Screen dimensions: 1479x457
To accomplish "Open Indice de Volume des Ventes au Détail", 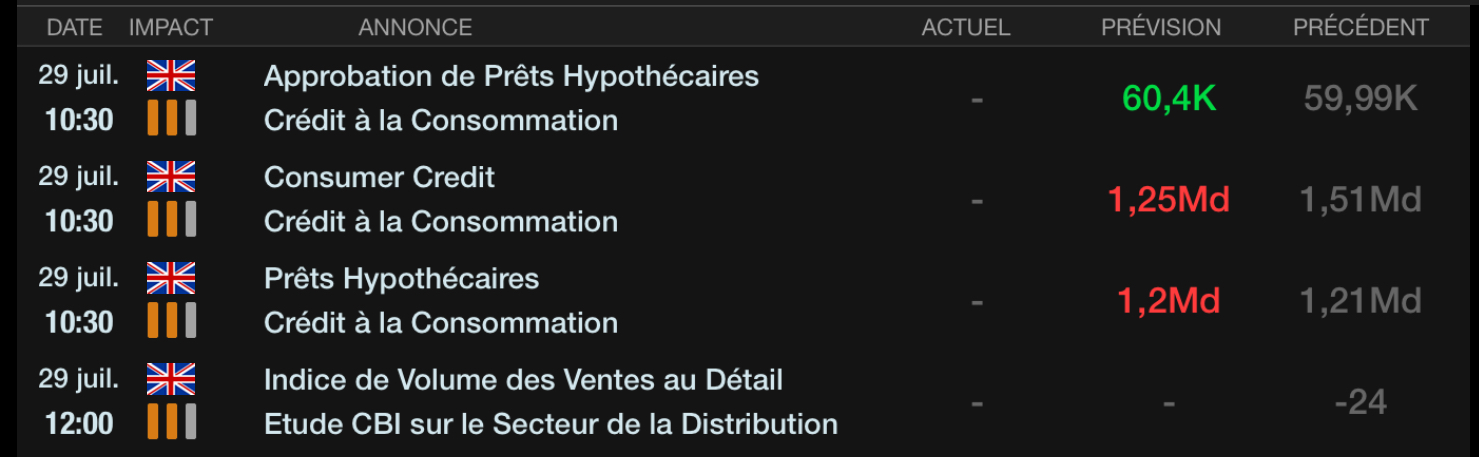I will 523,380.
